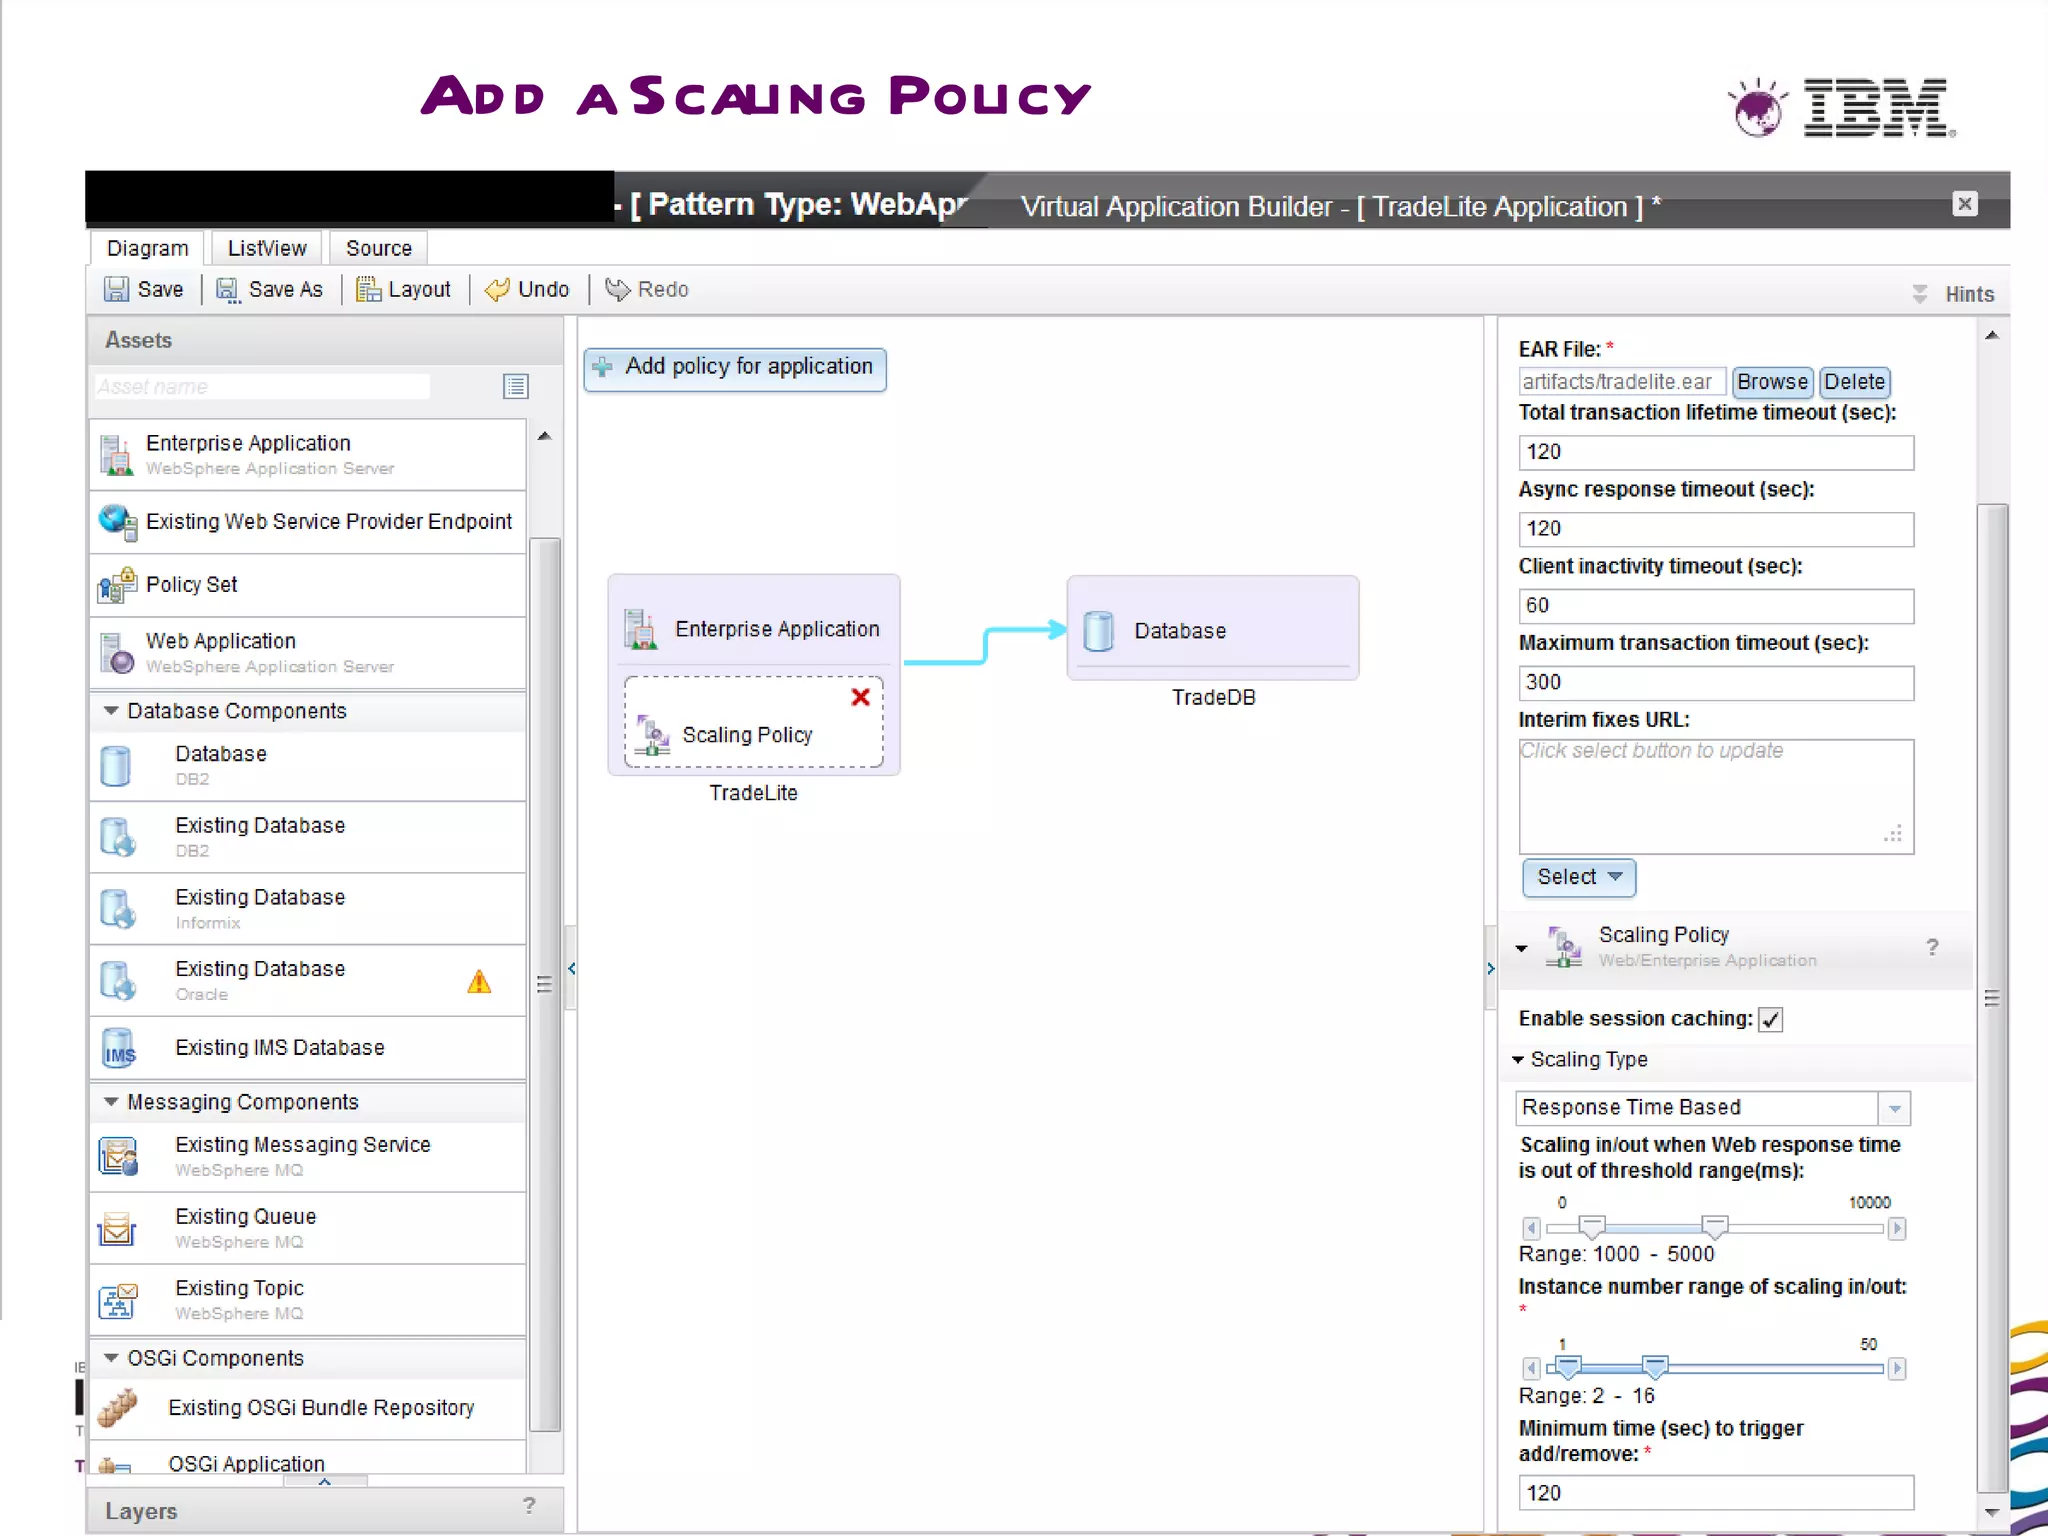Click Total transaction lifetime timeout field
Image resolution: width=2048 pixels, height=1536 pixels.
[x=1716, y=452]
